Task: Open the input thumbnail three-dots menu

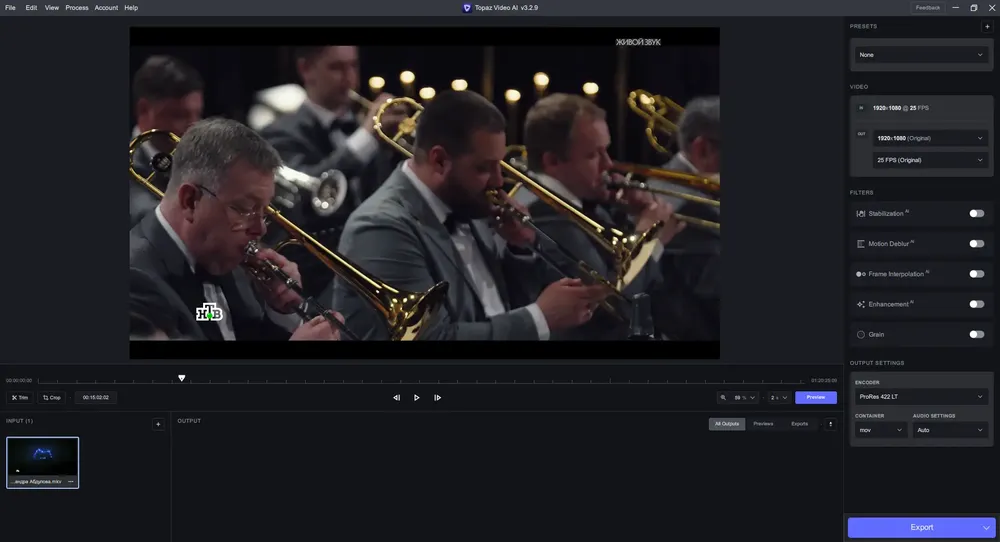Action: point(71,481)
